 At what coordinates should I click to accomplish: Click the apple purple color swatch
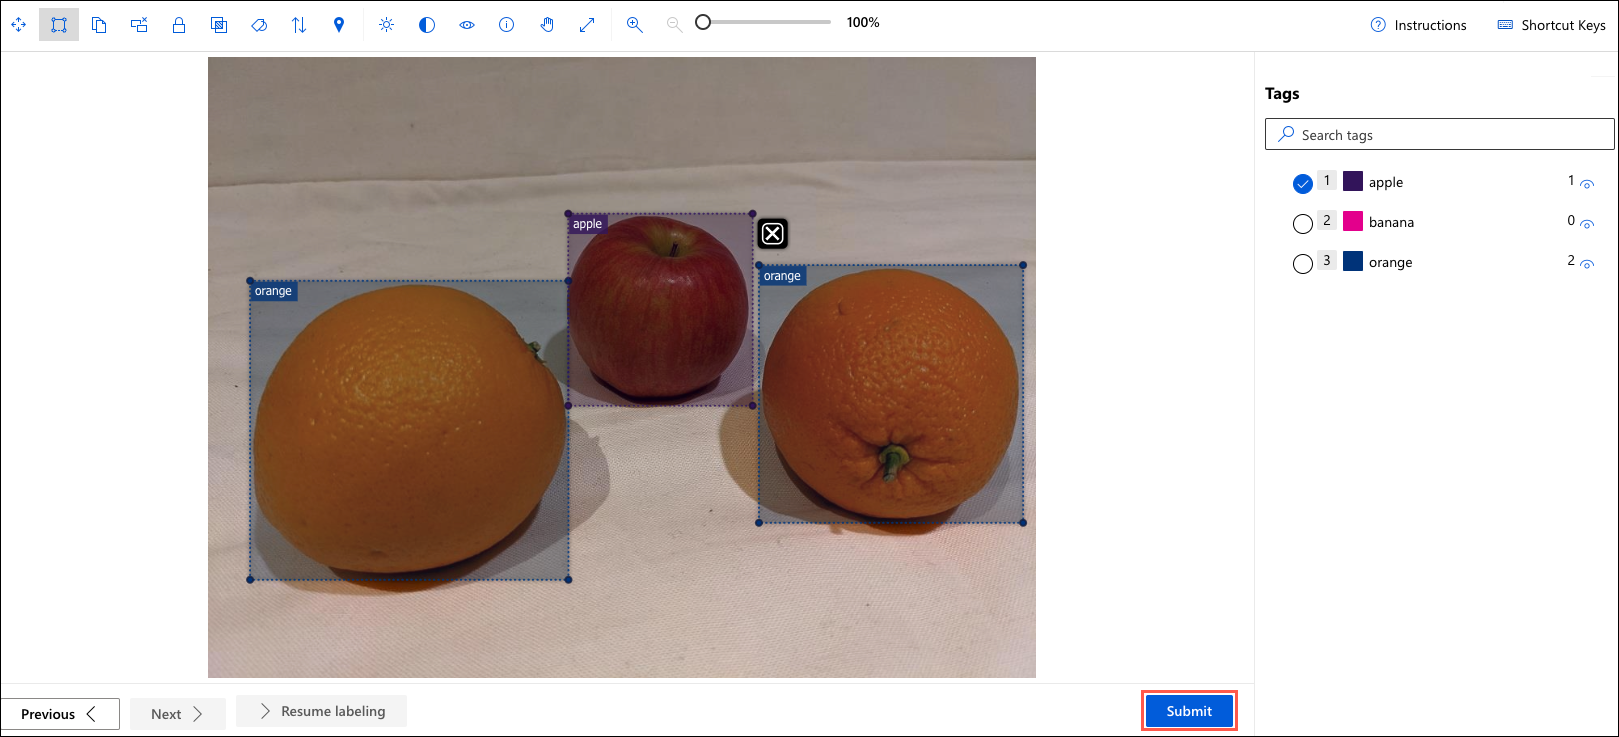pyautogui.click(x=1353, y=181)
